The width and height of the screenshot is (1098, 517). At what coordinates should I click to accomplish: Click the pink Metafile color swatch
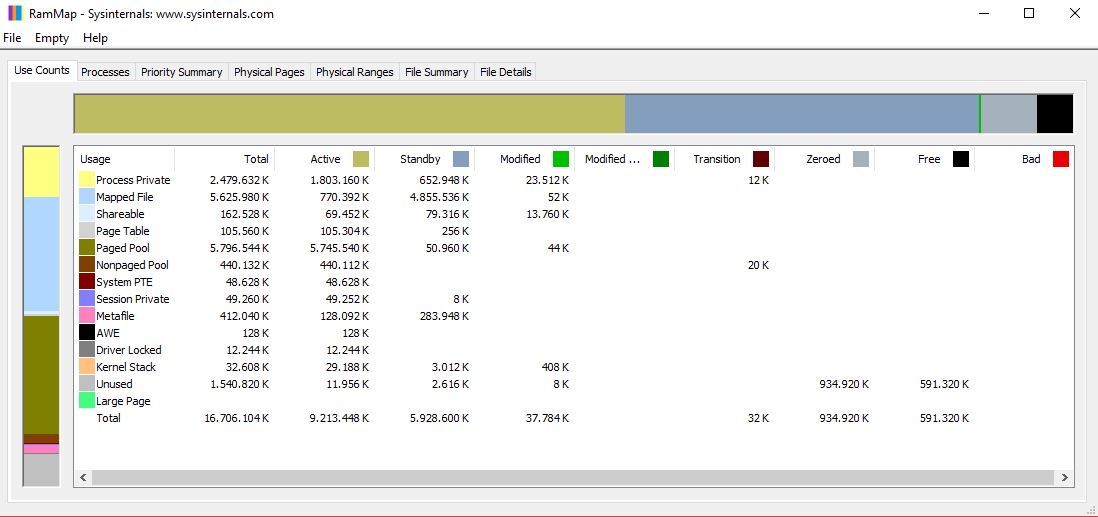point(87,316)
